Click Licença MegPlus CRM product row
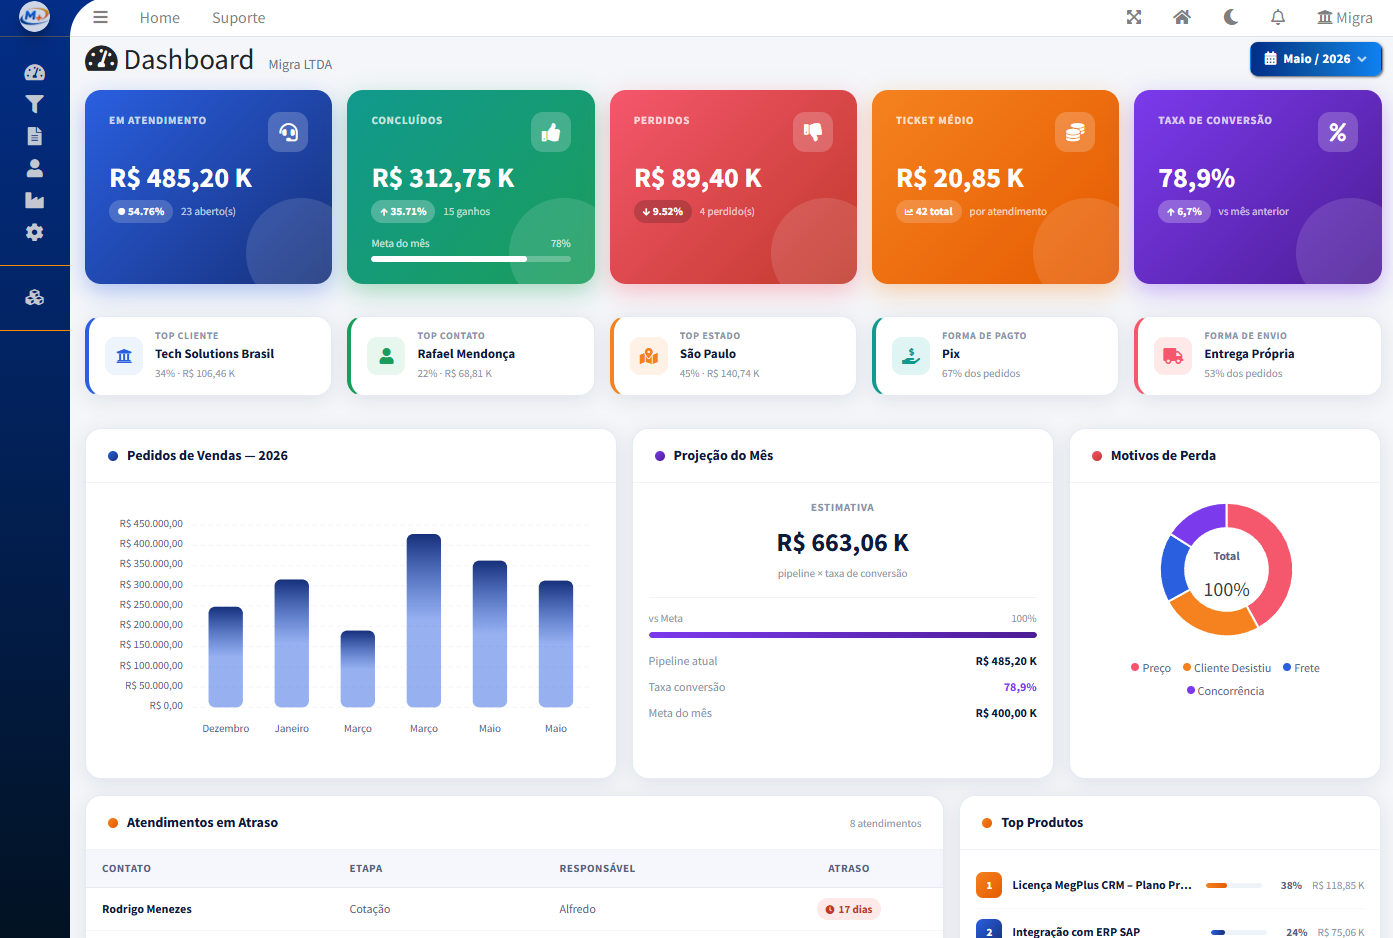The width and height of the screenshot is (1393, 938). [x=1170, y=885]
